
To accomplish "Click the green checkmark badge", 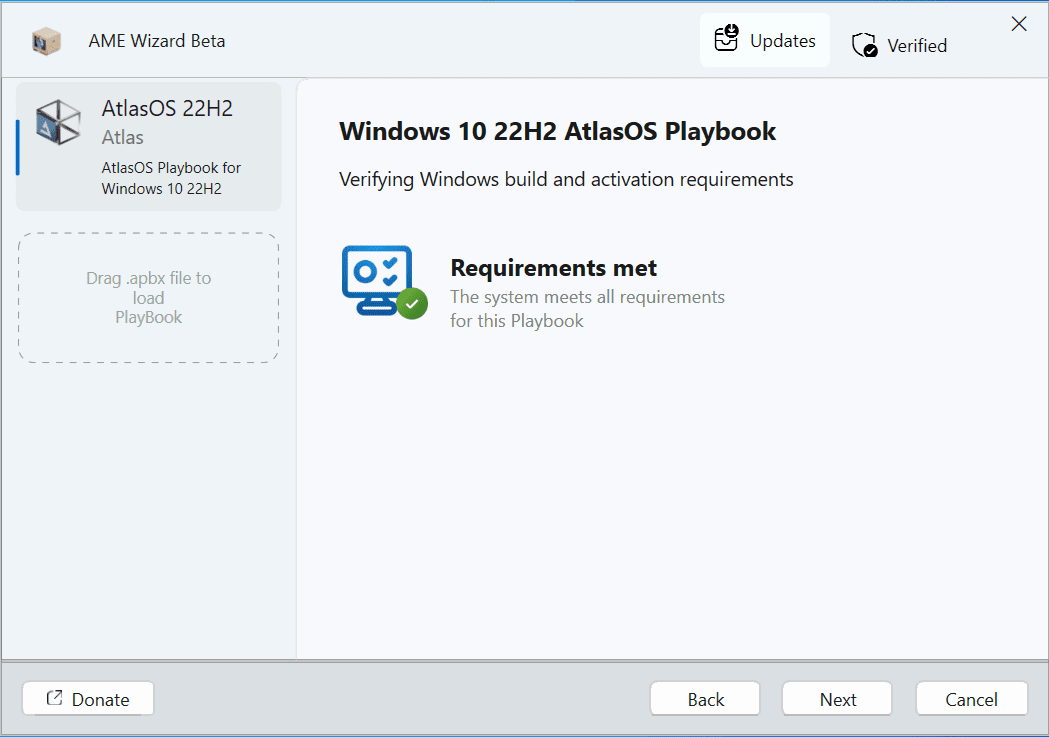I will click(x=411, y=303).
